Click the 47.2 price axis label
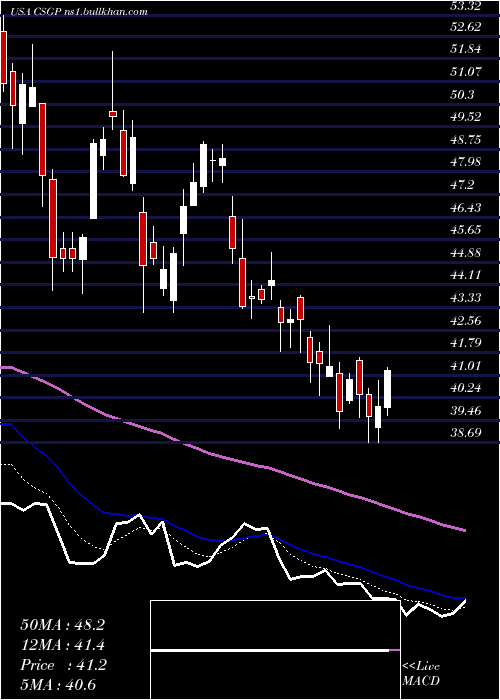The height and width of the screenshot is (700, 500). click(x=462, y=185)
